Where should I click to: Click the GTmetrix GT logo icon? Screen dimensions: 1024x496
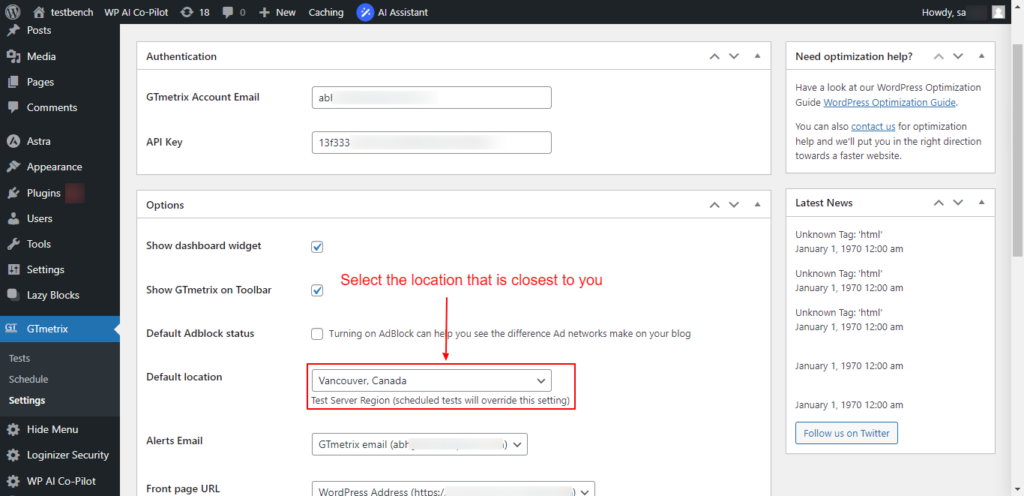coord(11,329)
